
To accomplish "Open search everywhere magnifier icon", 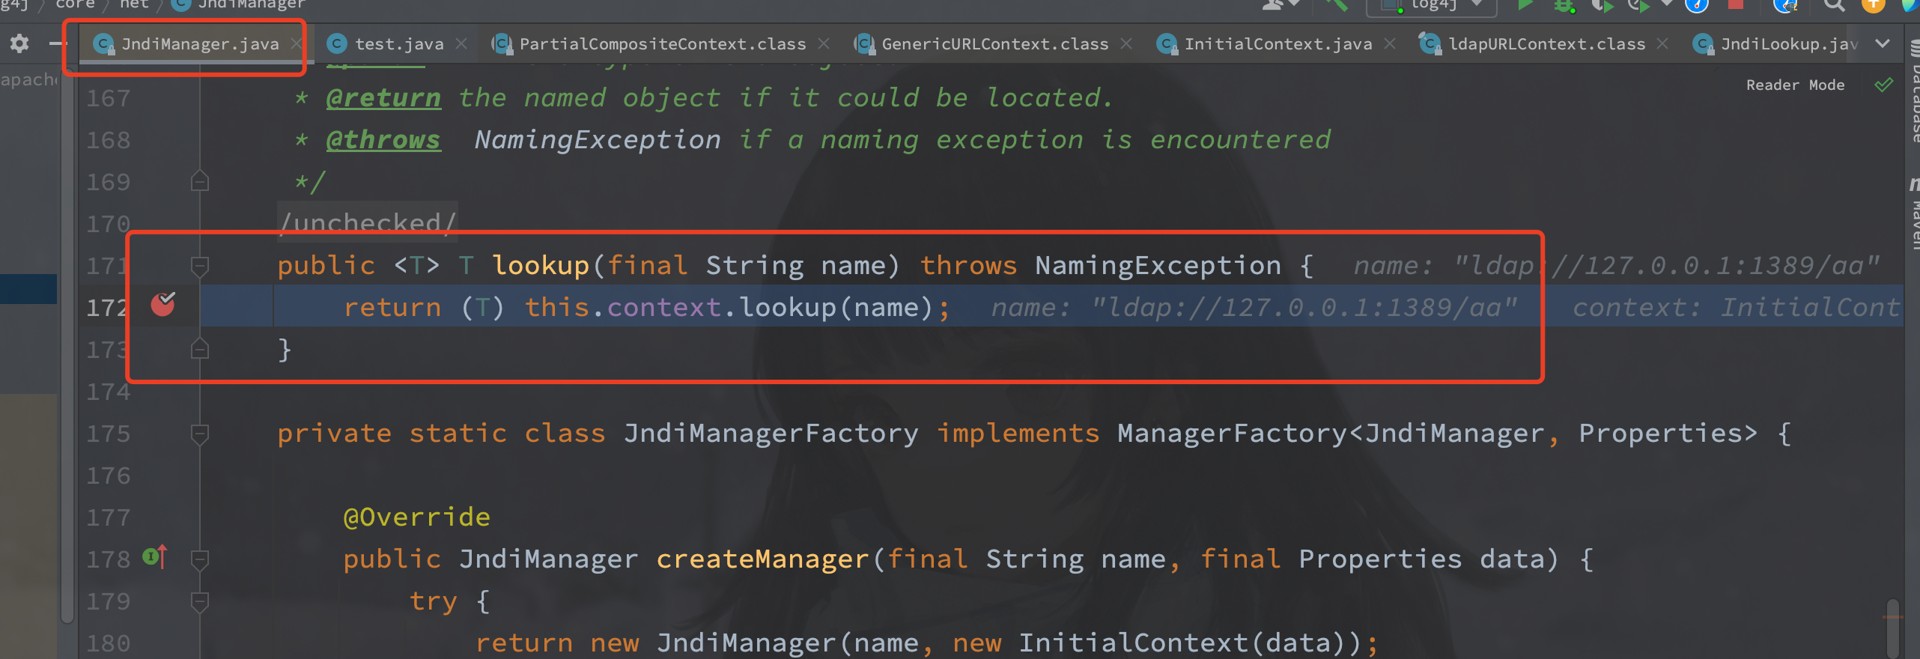I will coord(1833,5).
